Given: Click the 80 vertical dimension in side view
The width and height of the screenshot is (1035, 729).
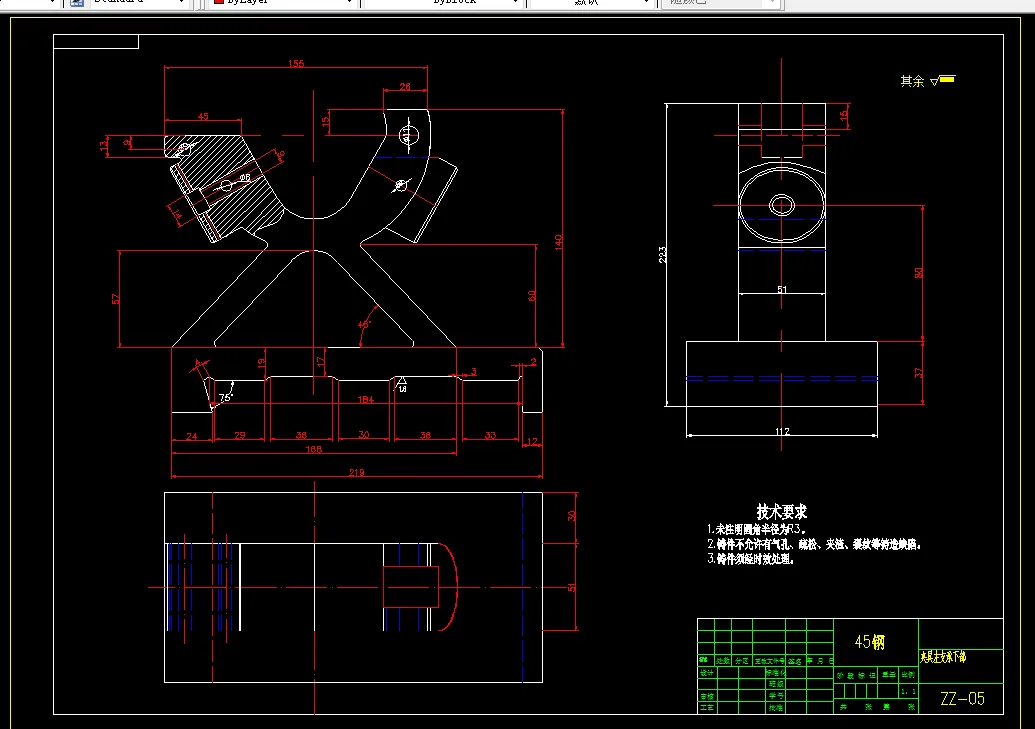Looking at the screenshot, I should coord(918,273).
